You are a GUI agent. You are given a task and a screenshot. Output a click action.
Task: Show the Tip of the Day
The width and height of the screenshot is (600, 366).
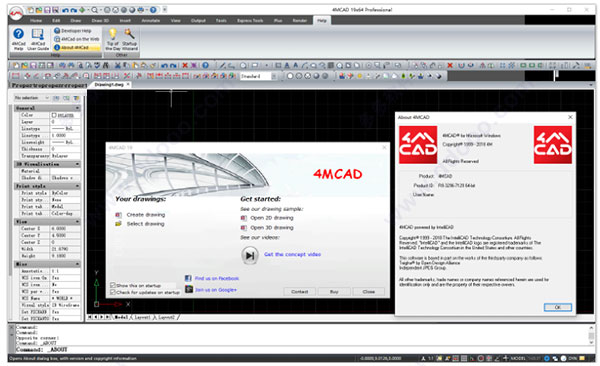pos(112,39)
